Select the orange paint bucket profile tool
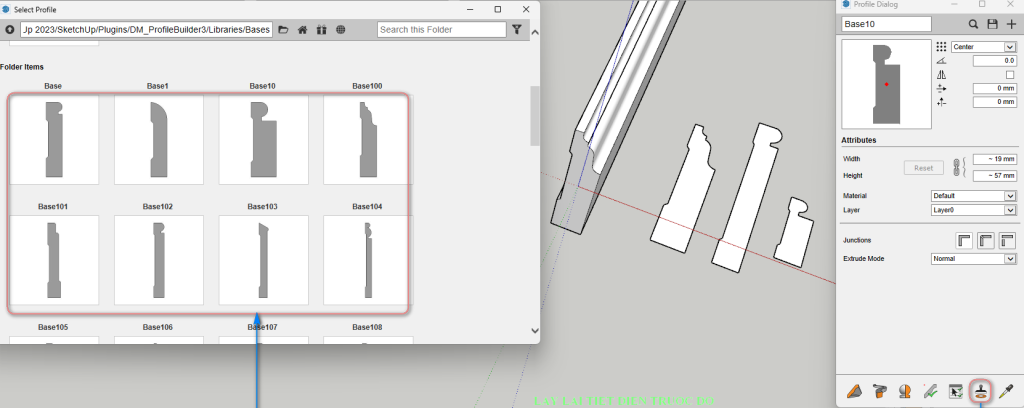 [x=880, y=391]
